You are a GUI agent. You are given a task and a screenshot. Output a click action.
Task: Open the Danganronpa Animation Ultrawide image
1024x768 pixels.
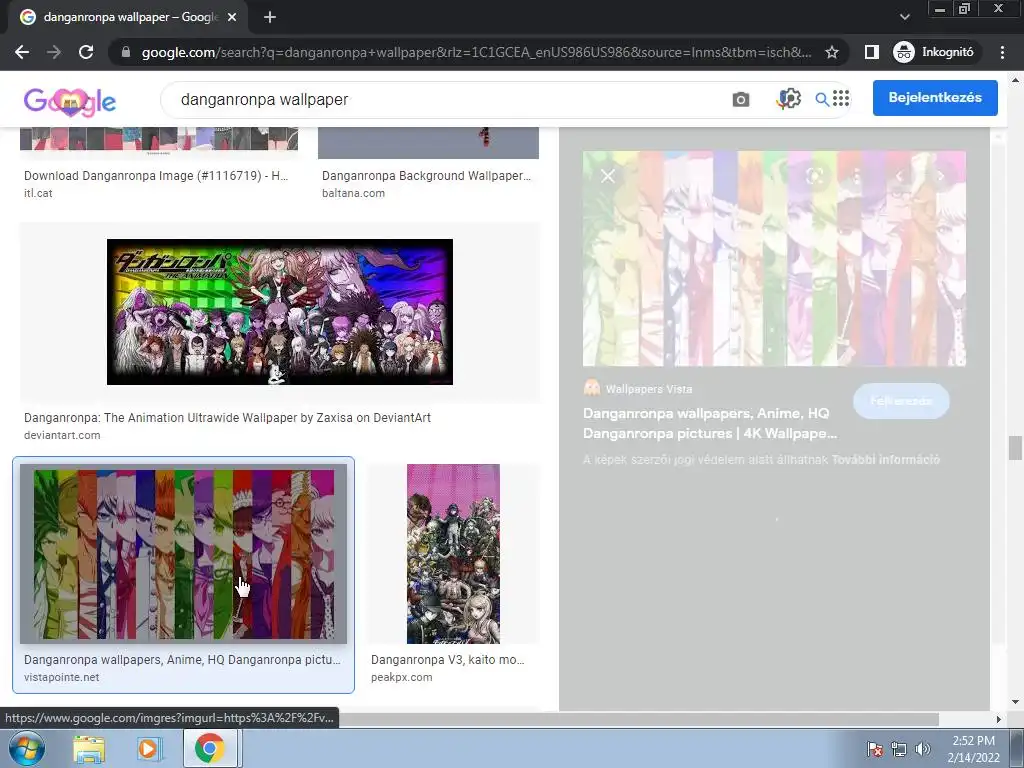(280, 312)
